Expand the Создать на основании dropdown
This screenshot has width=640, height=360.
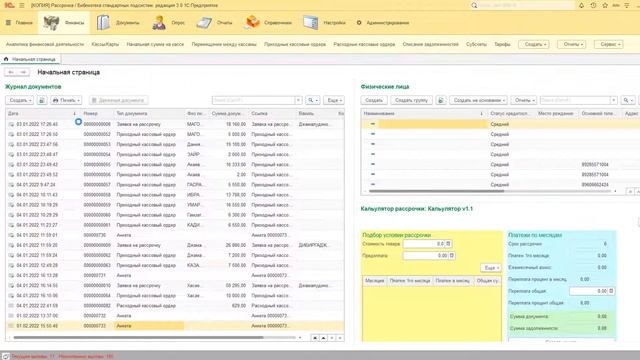click(478, 100)
